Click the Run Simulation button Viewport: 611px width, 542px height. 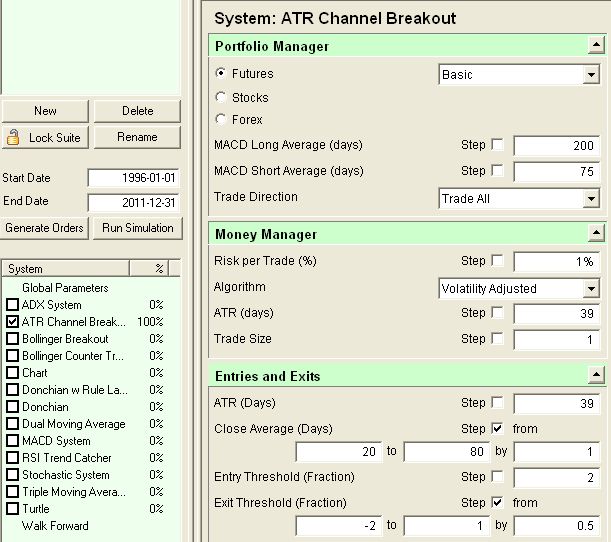(x=138, y=228)
